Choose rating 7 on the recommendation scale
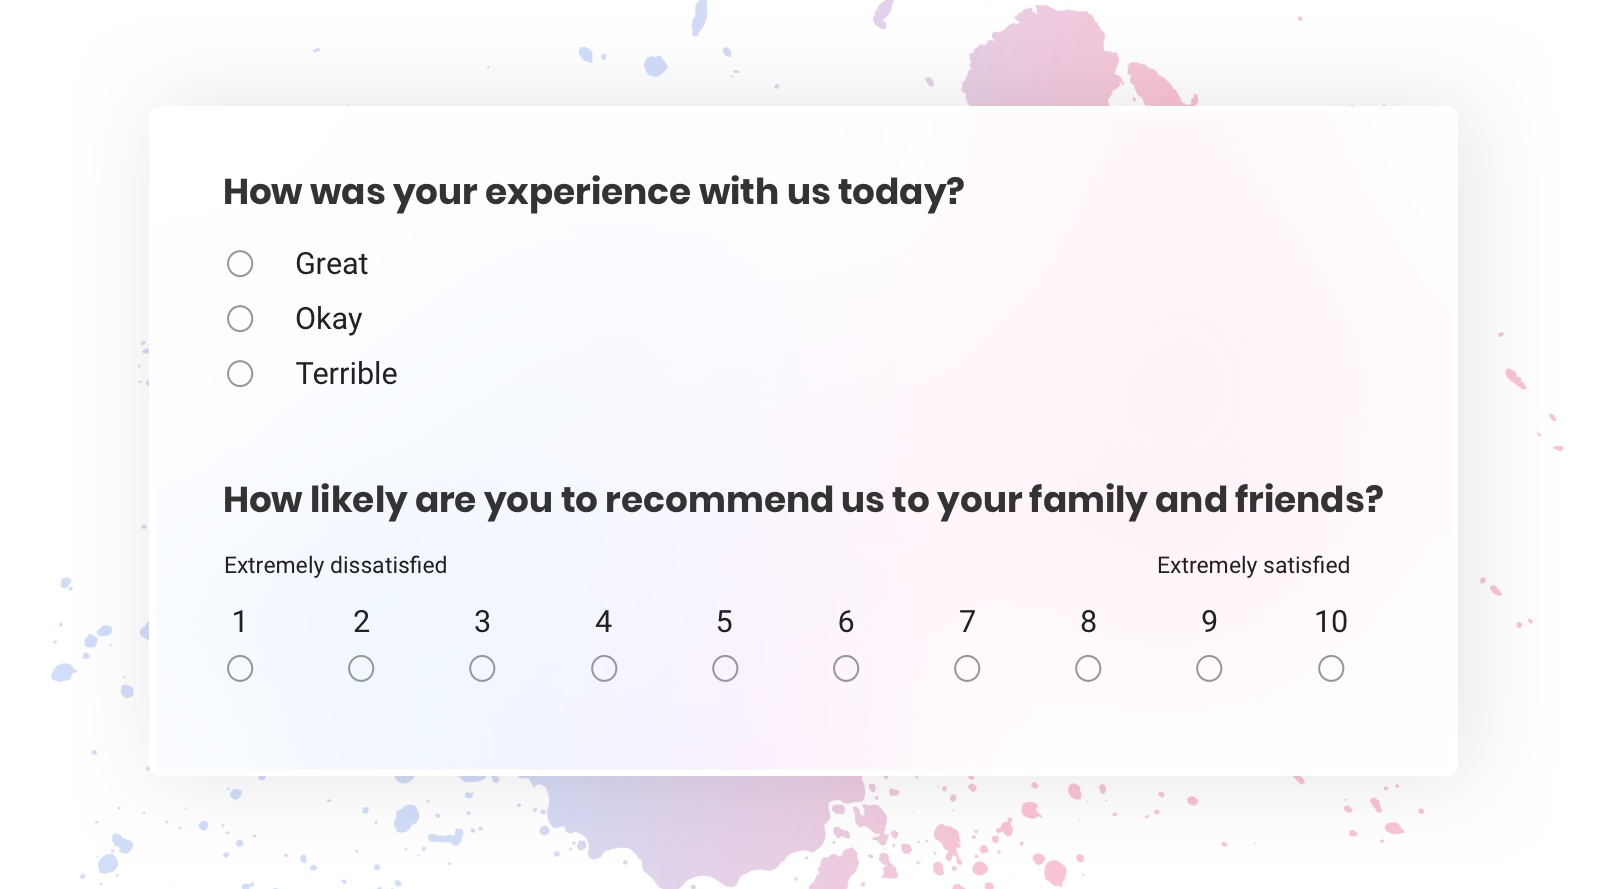This screenshot has height=889, width=1615. (967, 667)
